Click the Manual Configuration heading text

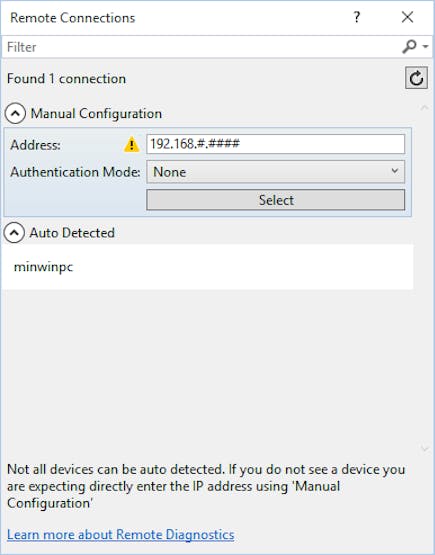pyautogui.click(x=96, y=114)
